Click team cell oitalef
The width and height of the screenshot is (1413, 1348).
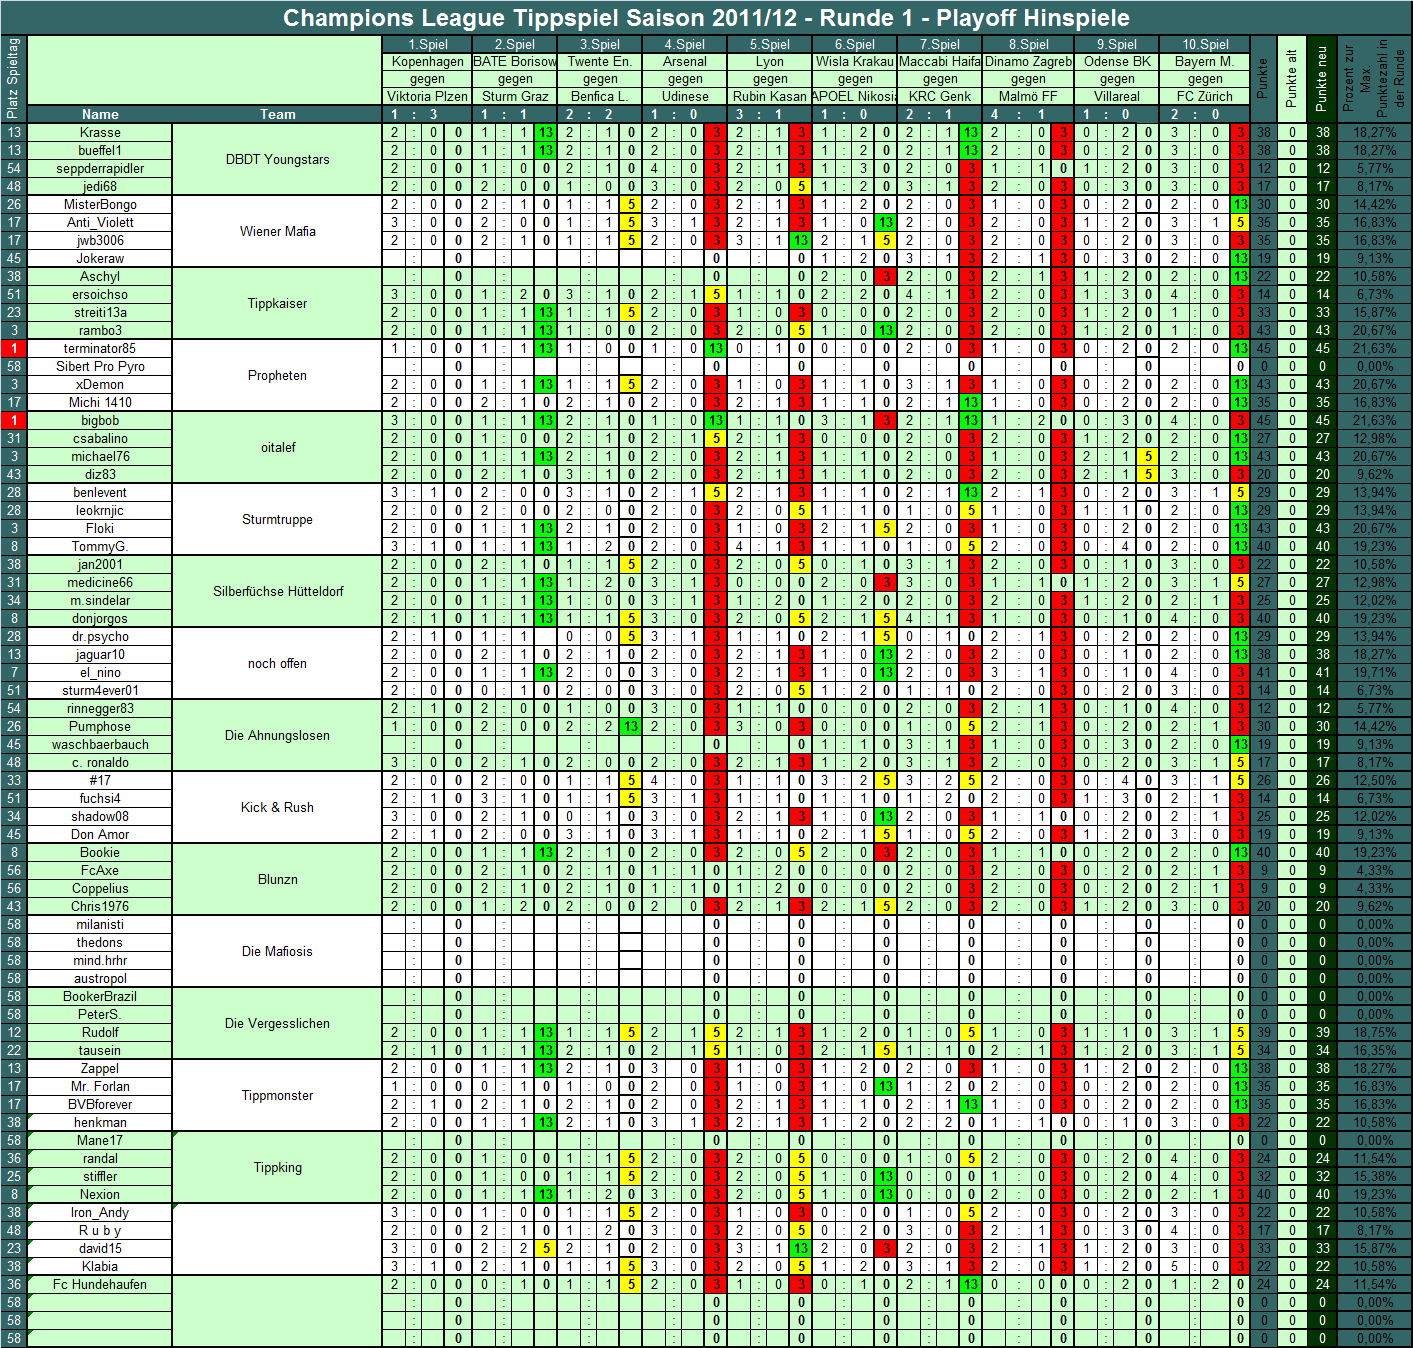277,447
